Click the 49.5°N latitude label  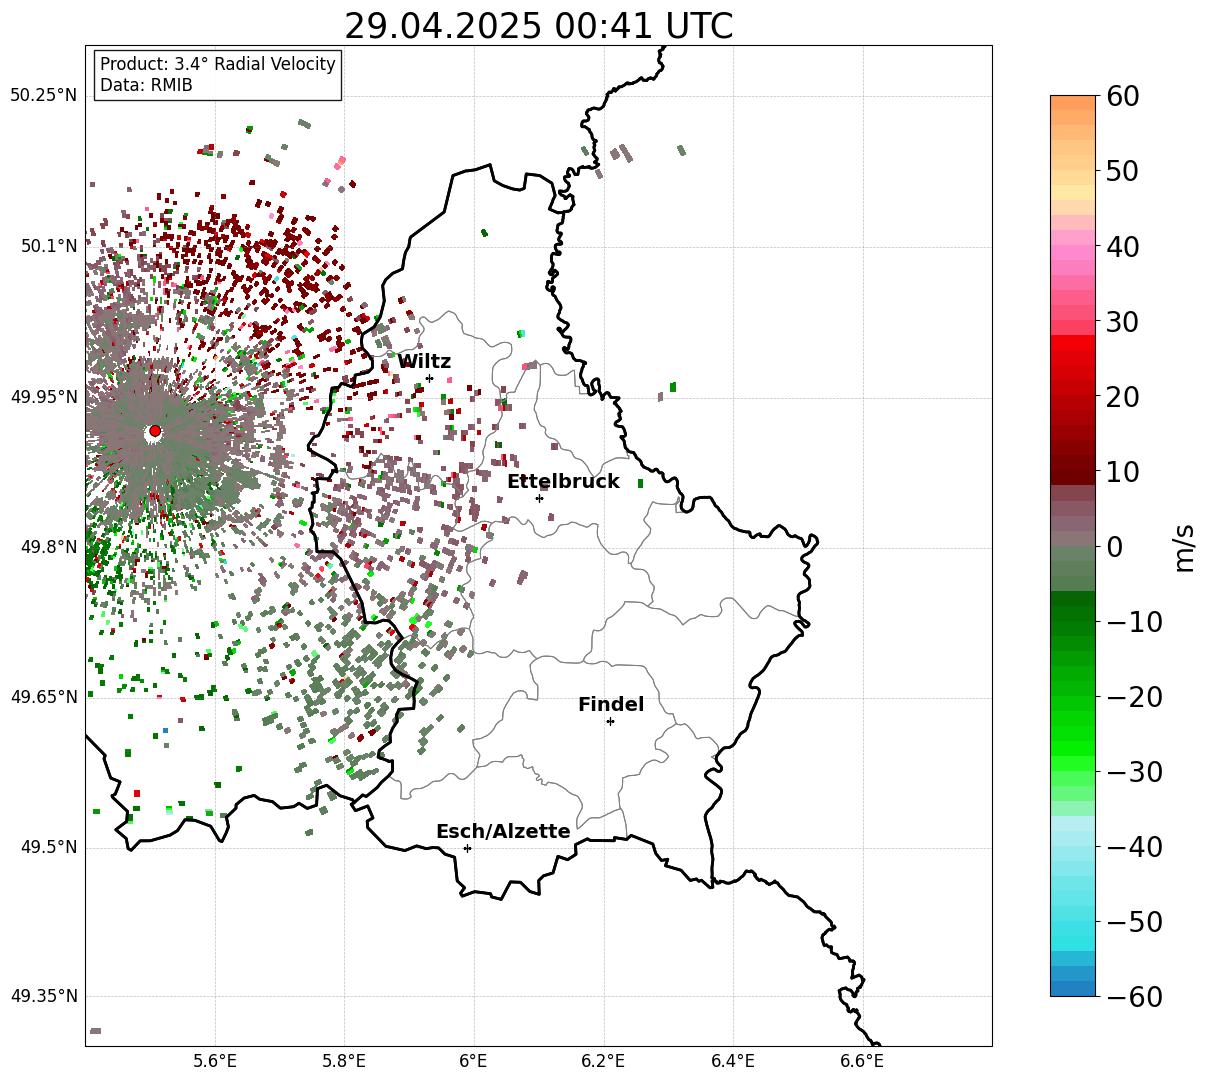(x=48, y=847)
